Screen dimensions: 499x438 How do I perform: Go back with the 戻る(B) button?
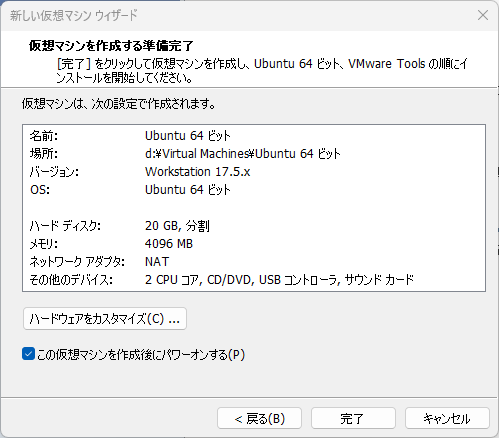259,418
